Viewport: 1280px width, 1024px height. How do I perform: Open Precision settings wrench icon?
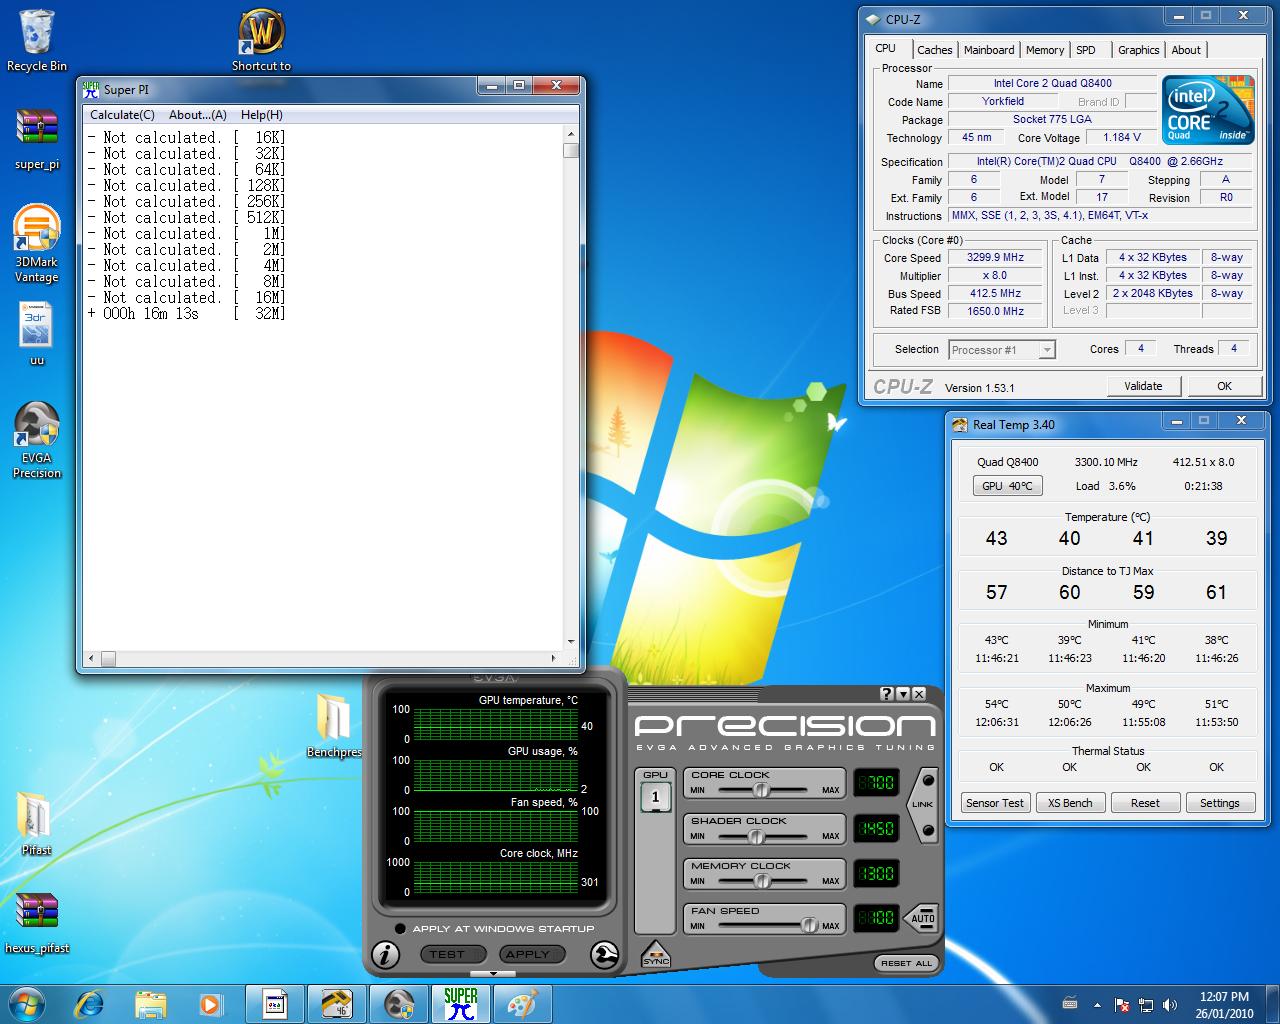(x=604, y=955)
